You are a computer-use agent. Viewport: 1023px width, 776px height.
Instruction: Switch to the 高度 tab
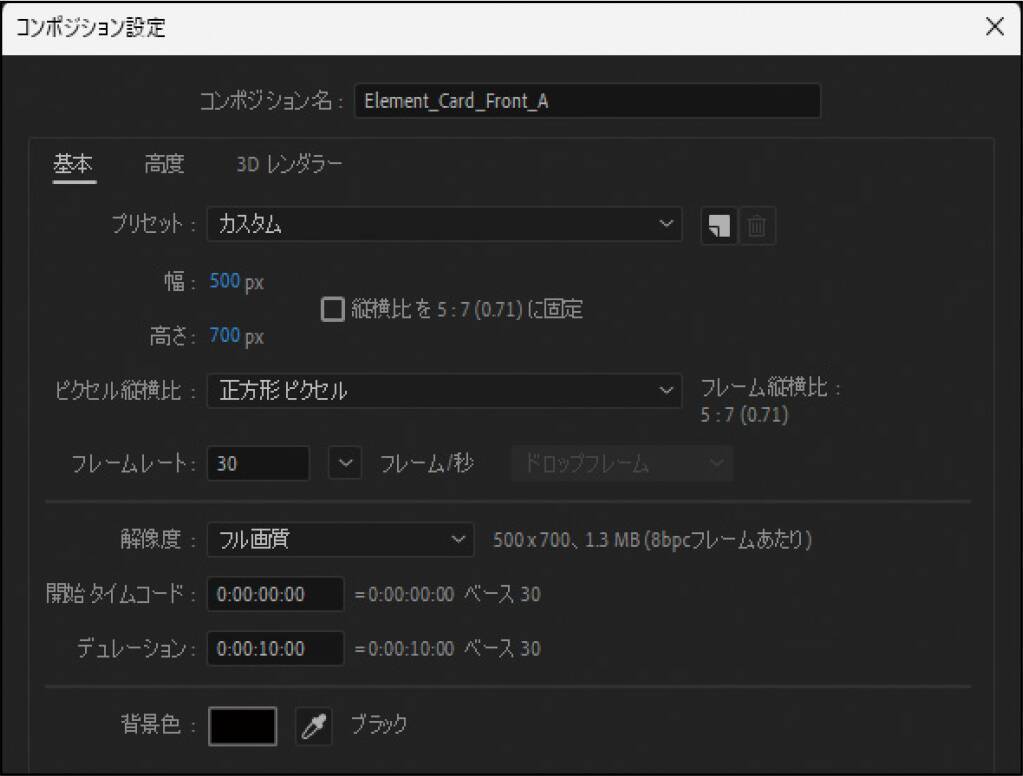164,165
